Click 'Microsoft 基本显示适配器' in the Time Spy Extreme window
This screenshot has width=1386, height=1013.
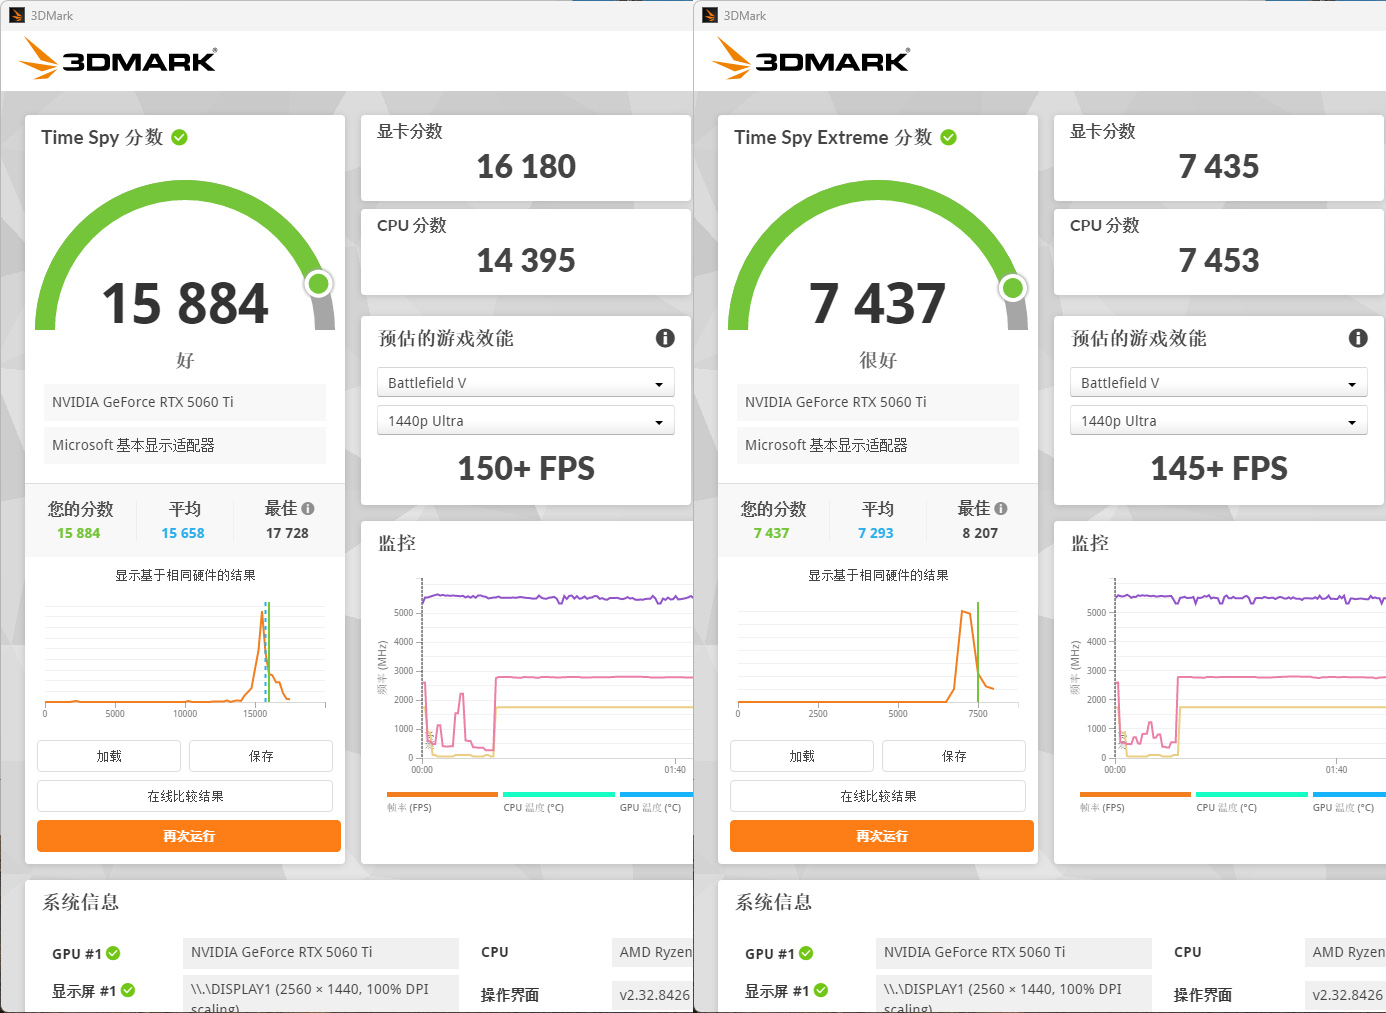(x=878, y=445)
